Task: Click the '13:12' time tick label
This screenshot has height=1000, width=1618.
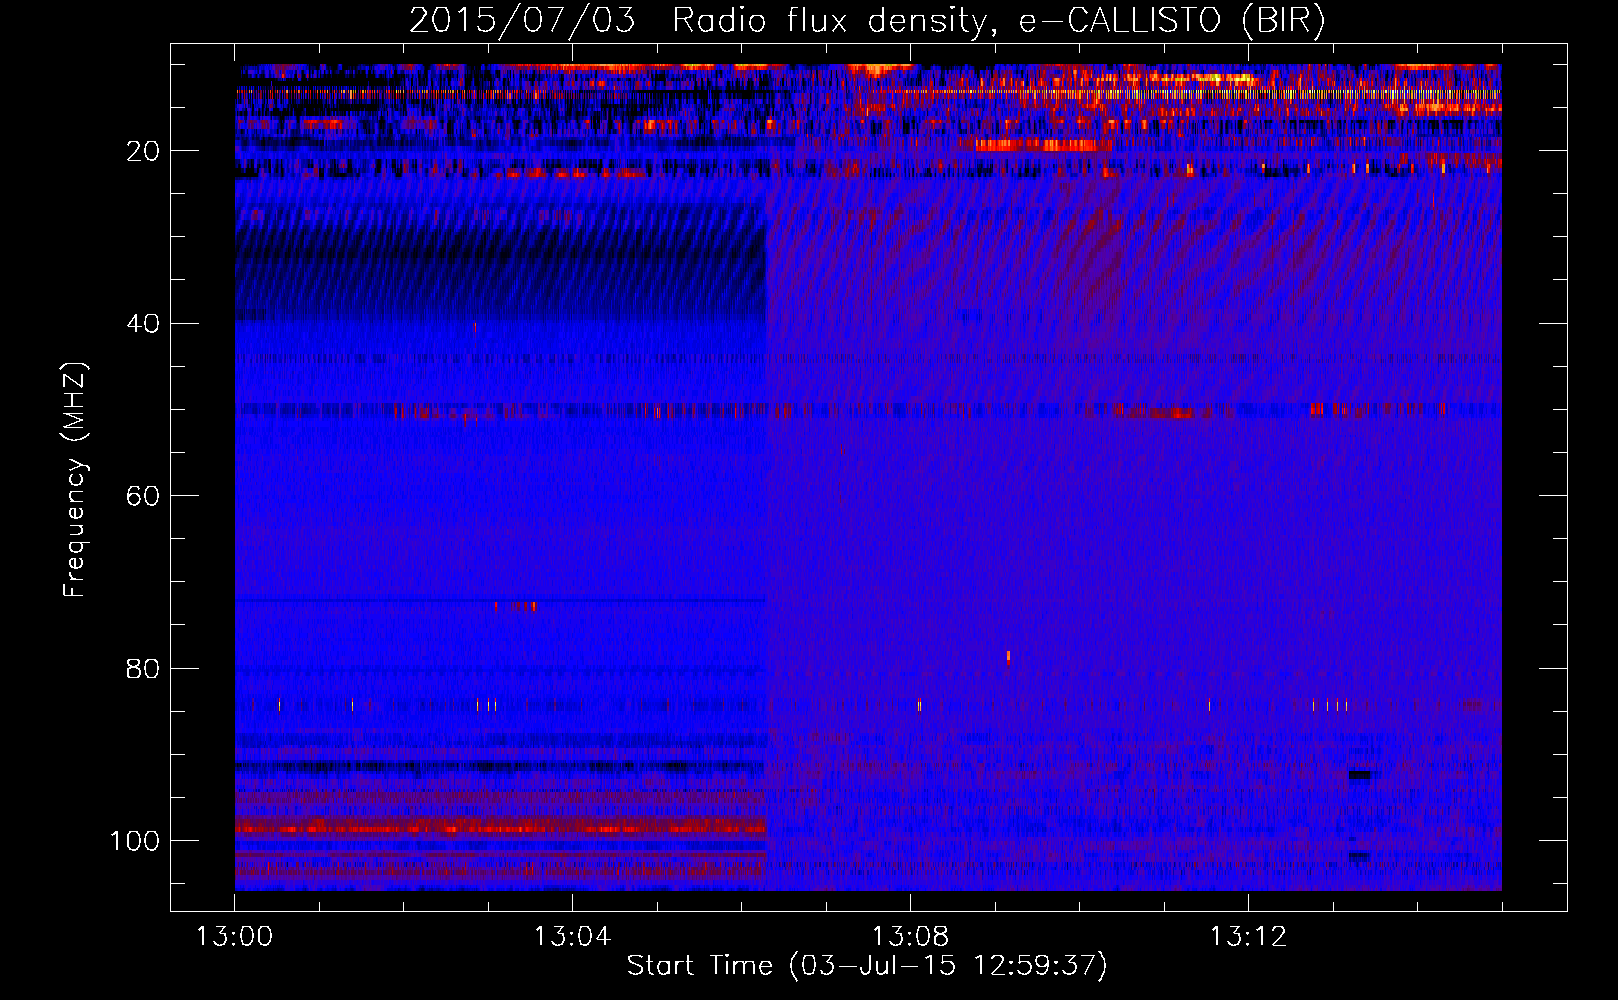Action: [1248, 937]
